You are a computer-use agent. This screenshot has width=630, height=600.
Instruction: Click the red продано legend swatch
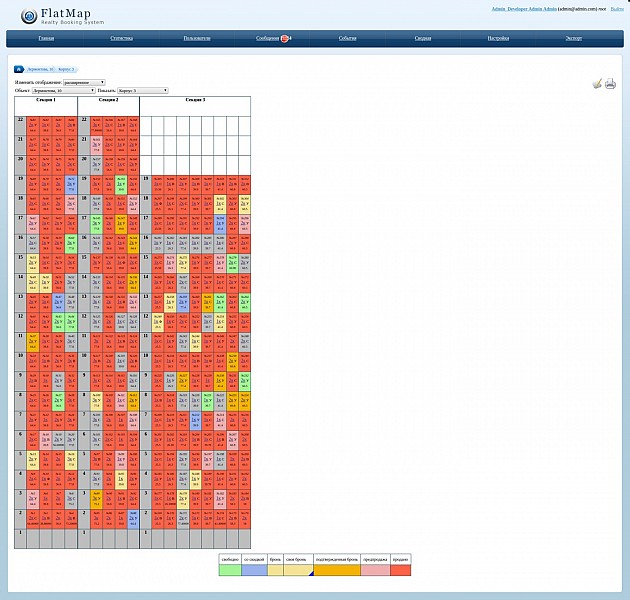(400, 570)
